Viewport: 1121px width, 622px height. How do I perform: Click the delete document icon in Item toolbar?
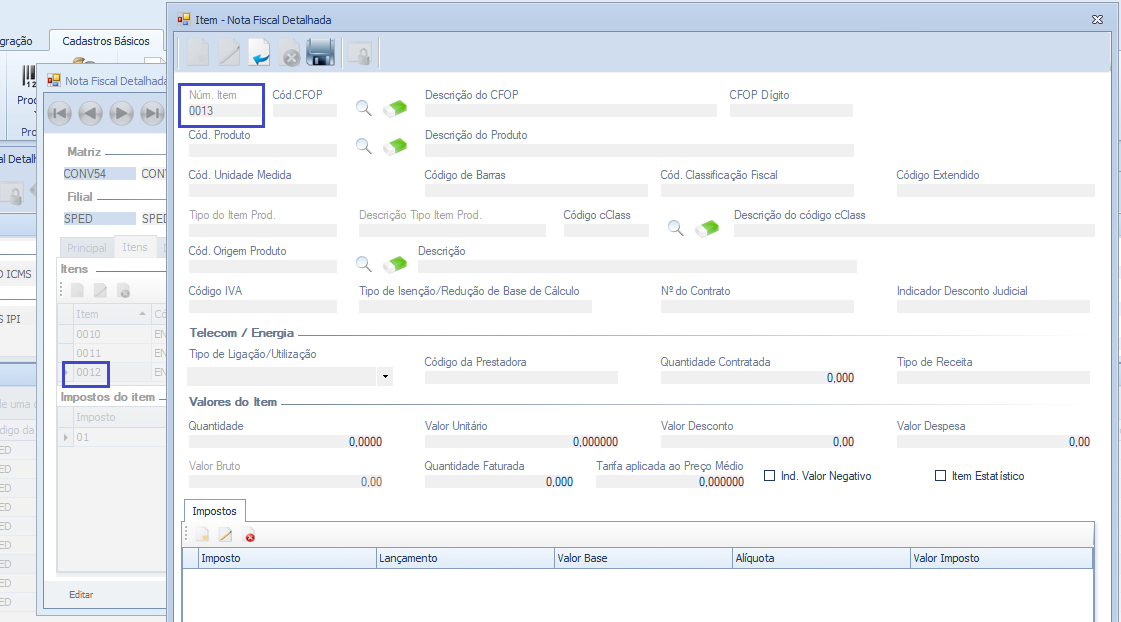point(290,53)
